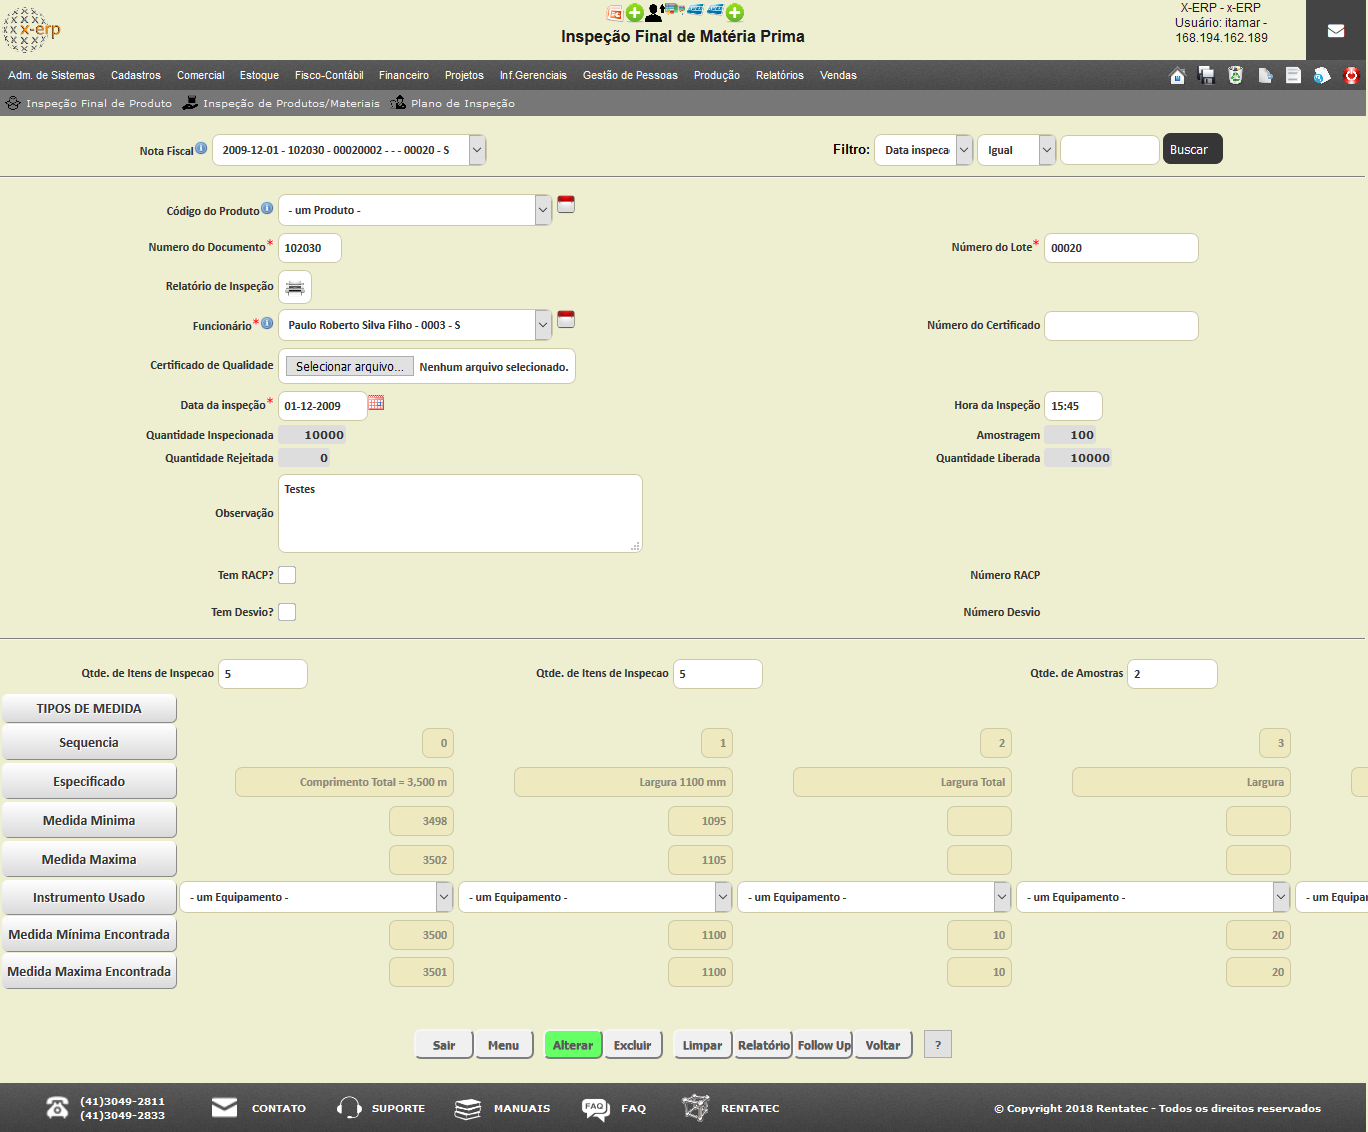This screenshot has width=1368, height=1132.
Task: Open Instrumento Usado dropdown for sequence 1
Action: pyautogui.click(x=595, y=897)
